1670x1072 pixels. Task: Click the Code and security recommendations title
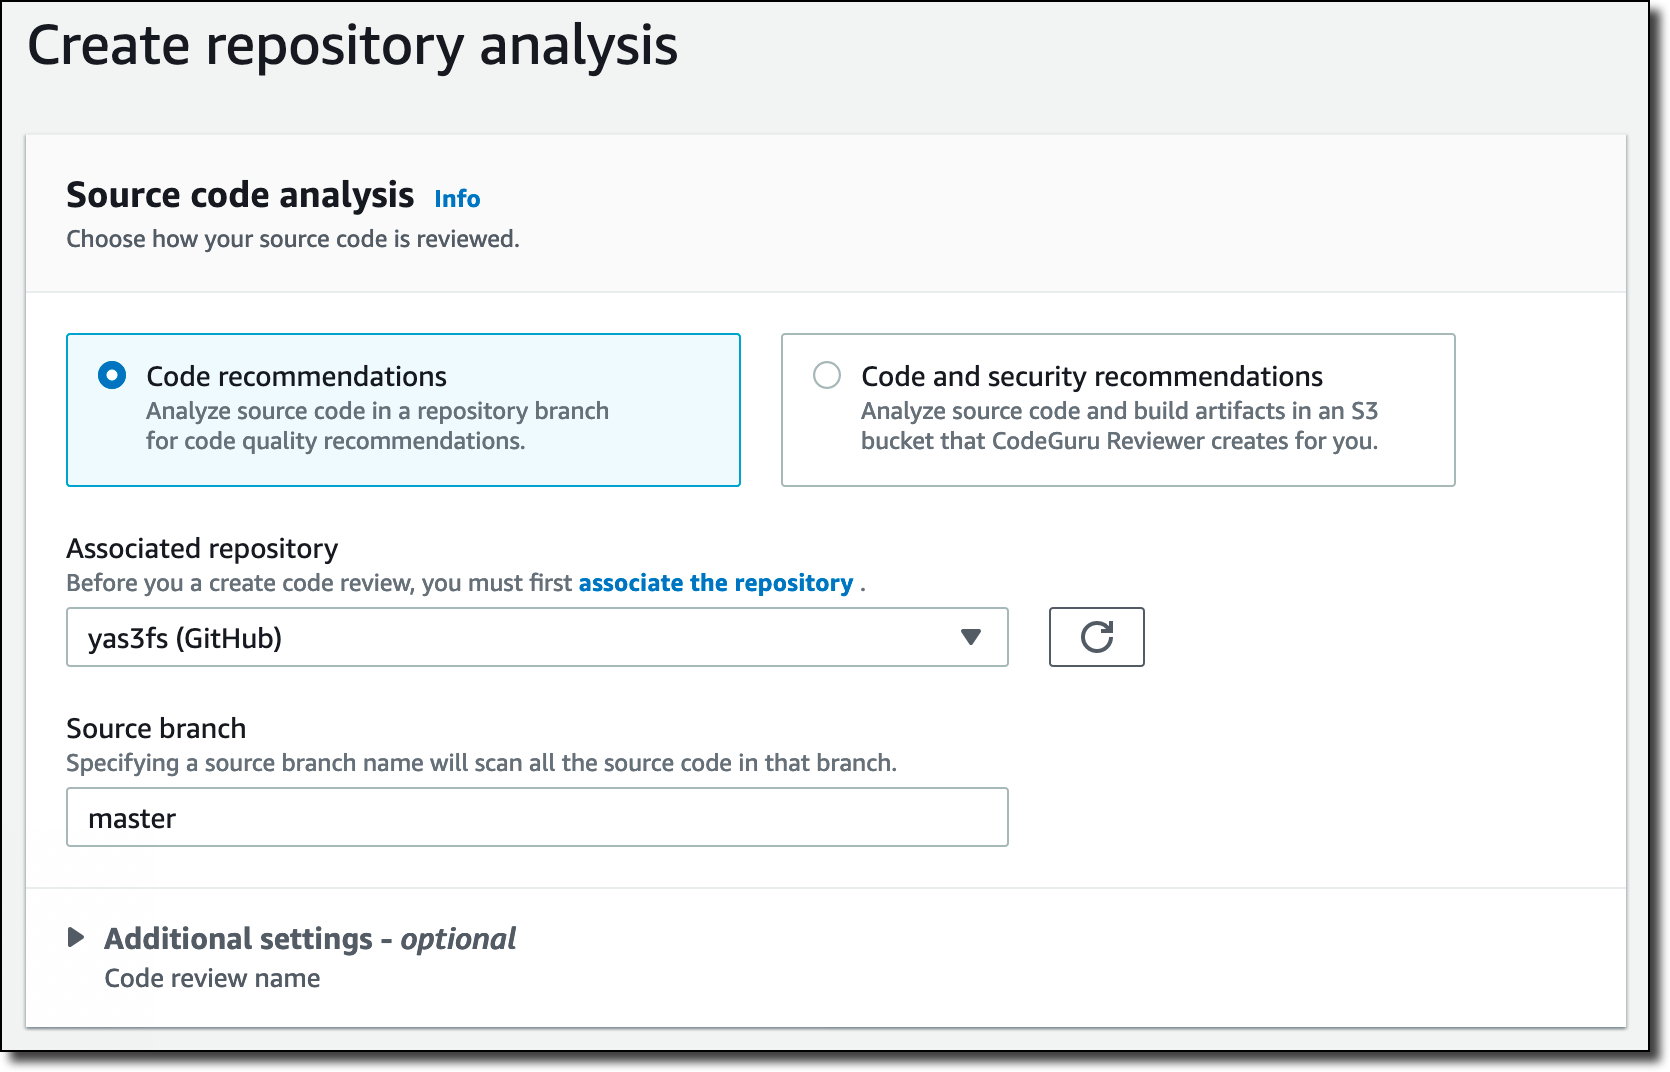click(1091, 376)
